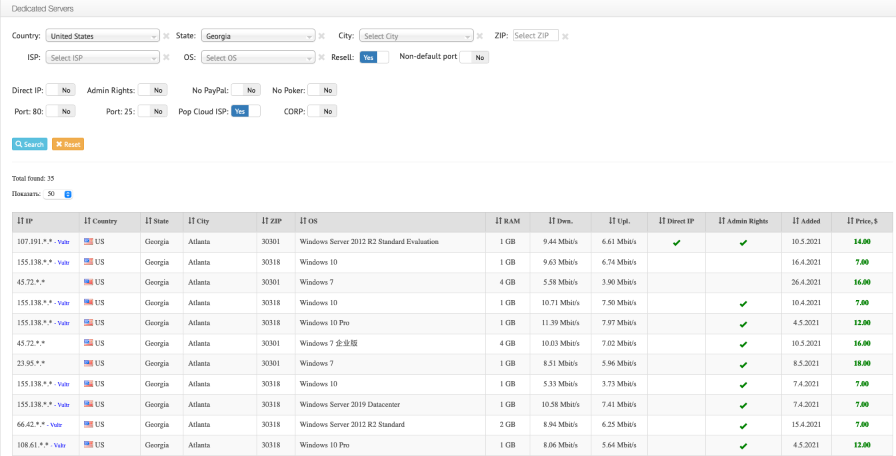896x456 pixels.
Task: Open the Select OS dropdown
Action: point(259,58)
